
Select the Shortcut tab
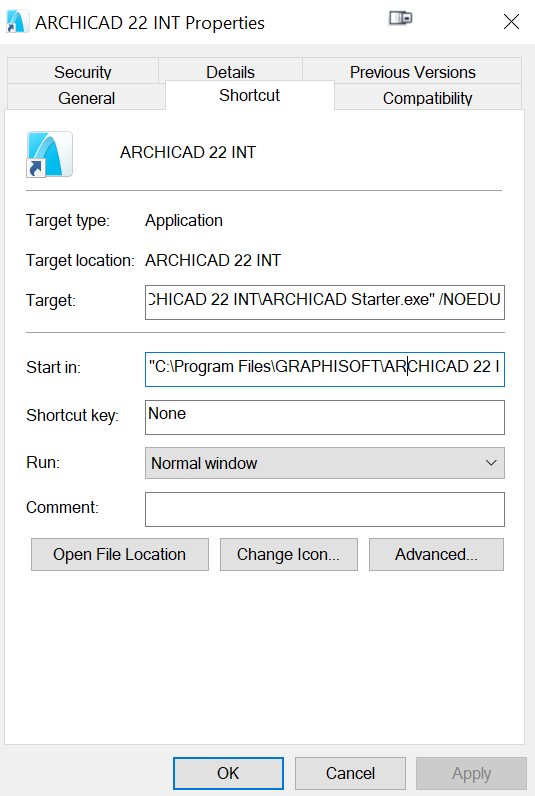click(249, 95)
